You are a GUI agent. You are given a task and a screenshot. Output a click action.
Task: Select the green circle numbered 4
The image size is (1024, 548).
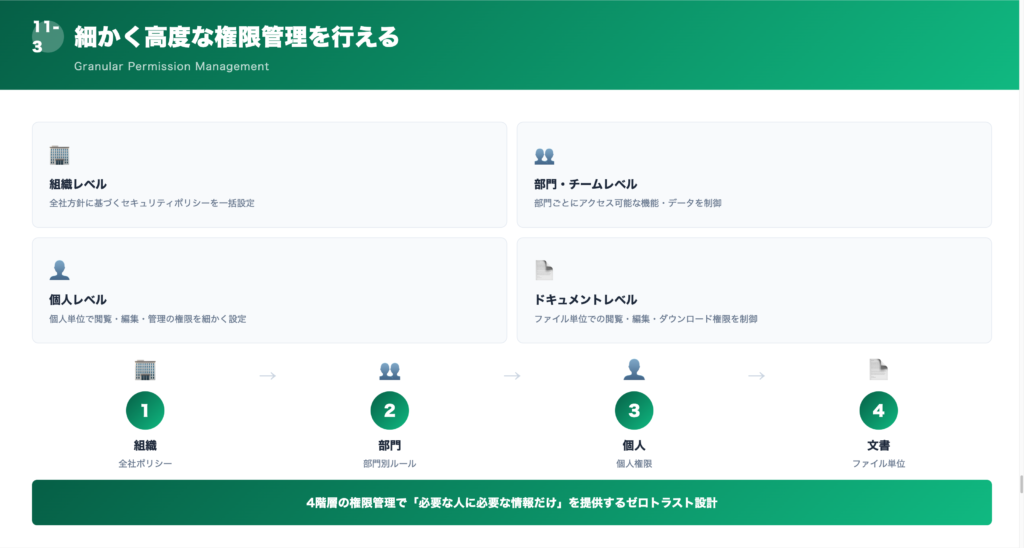point(878,411)
